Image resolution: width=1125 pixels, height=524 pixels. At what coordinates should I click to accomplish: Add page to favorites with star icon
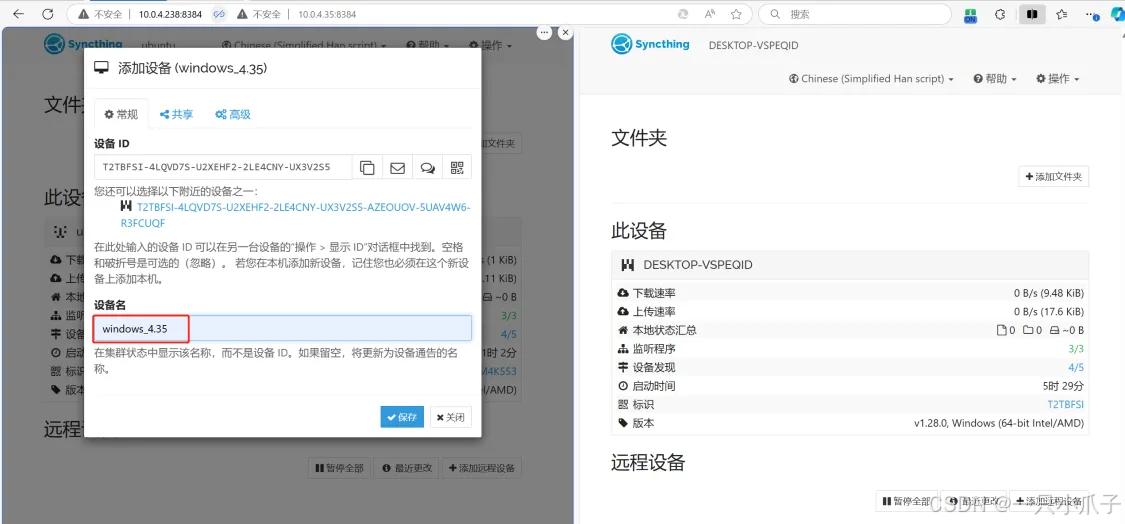(x=735, y=14)
